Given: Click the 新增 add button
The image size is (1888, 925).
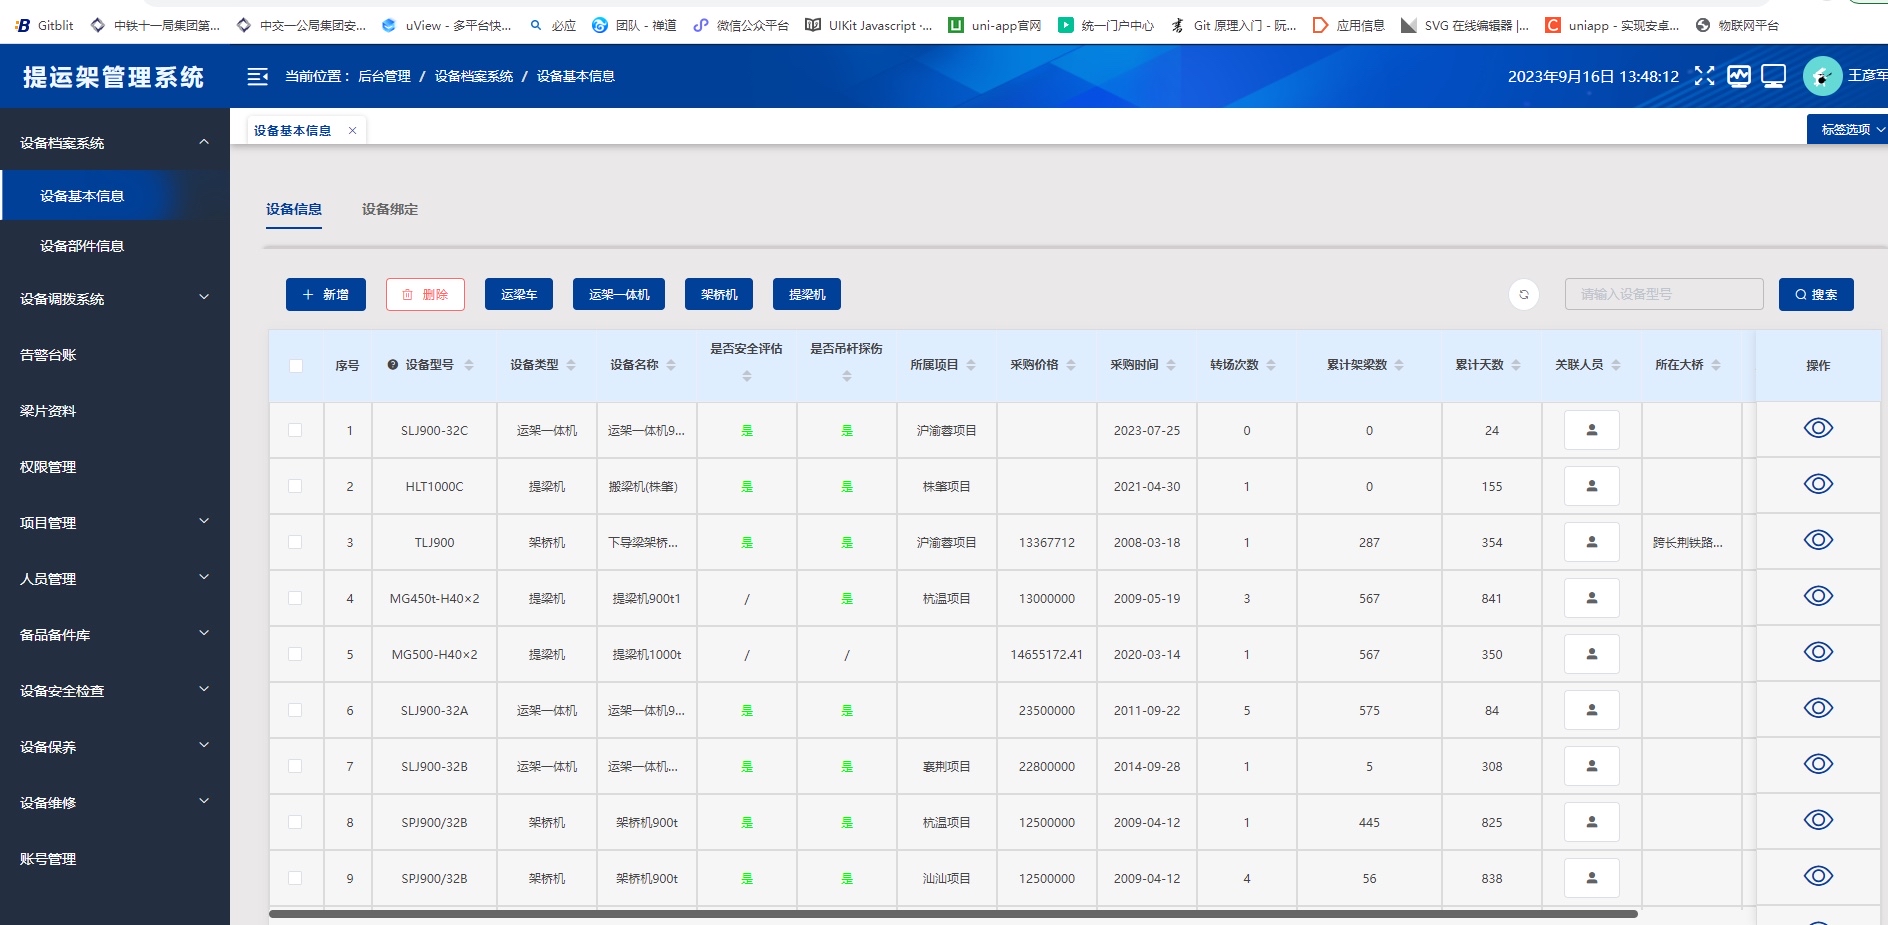Looking at the screenshot, I should tap(326, 294).
